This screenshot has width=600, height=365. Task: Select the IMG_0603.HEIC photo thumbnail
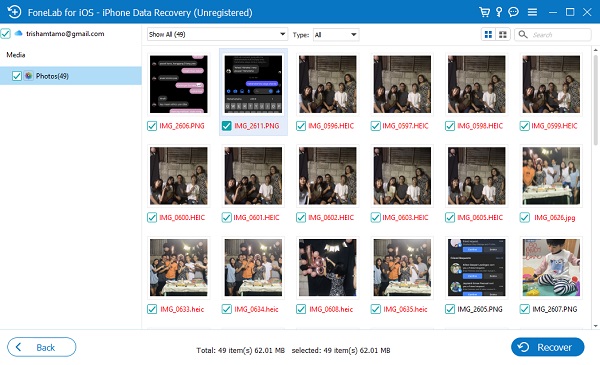point(402,176)
